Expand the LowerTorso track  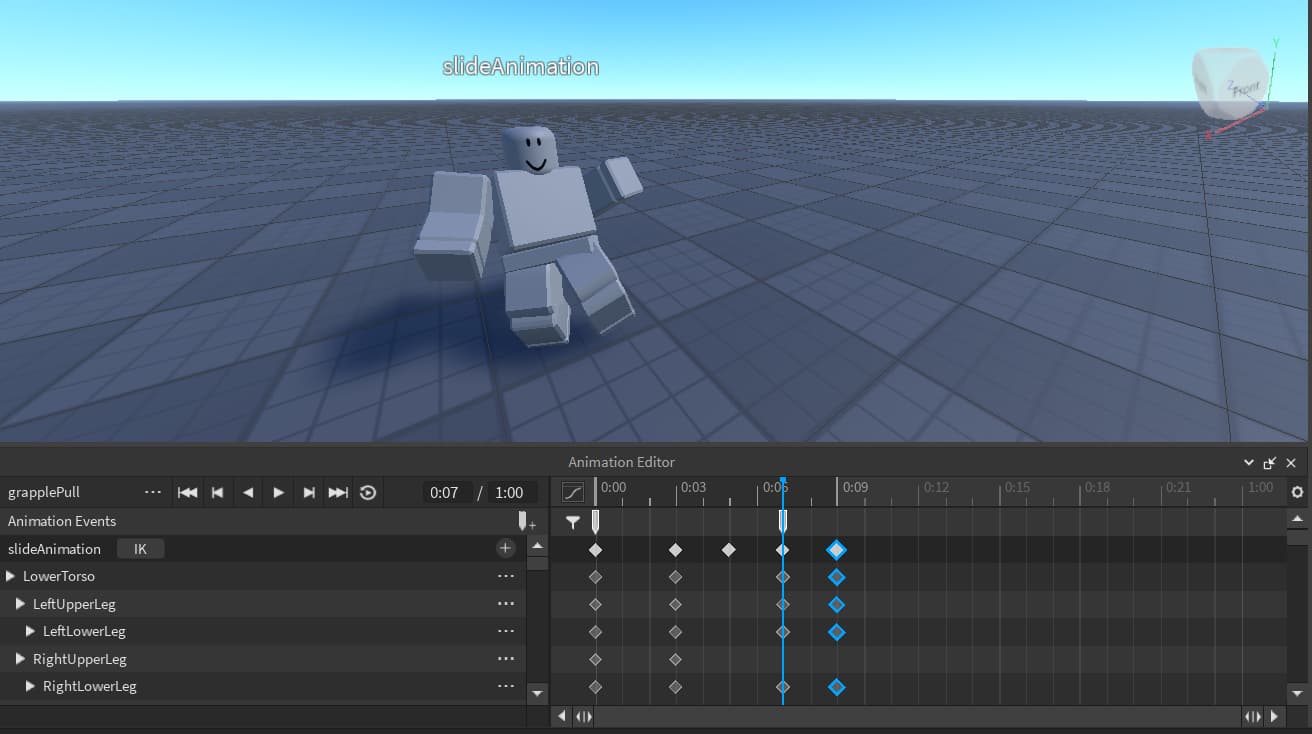tap(10, 576)
